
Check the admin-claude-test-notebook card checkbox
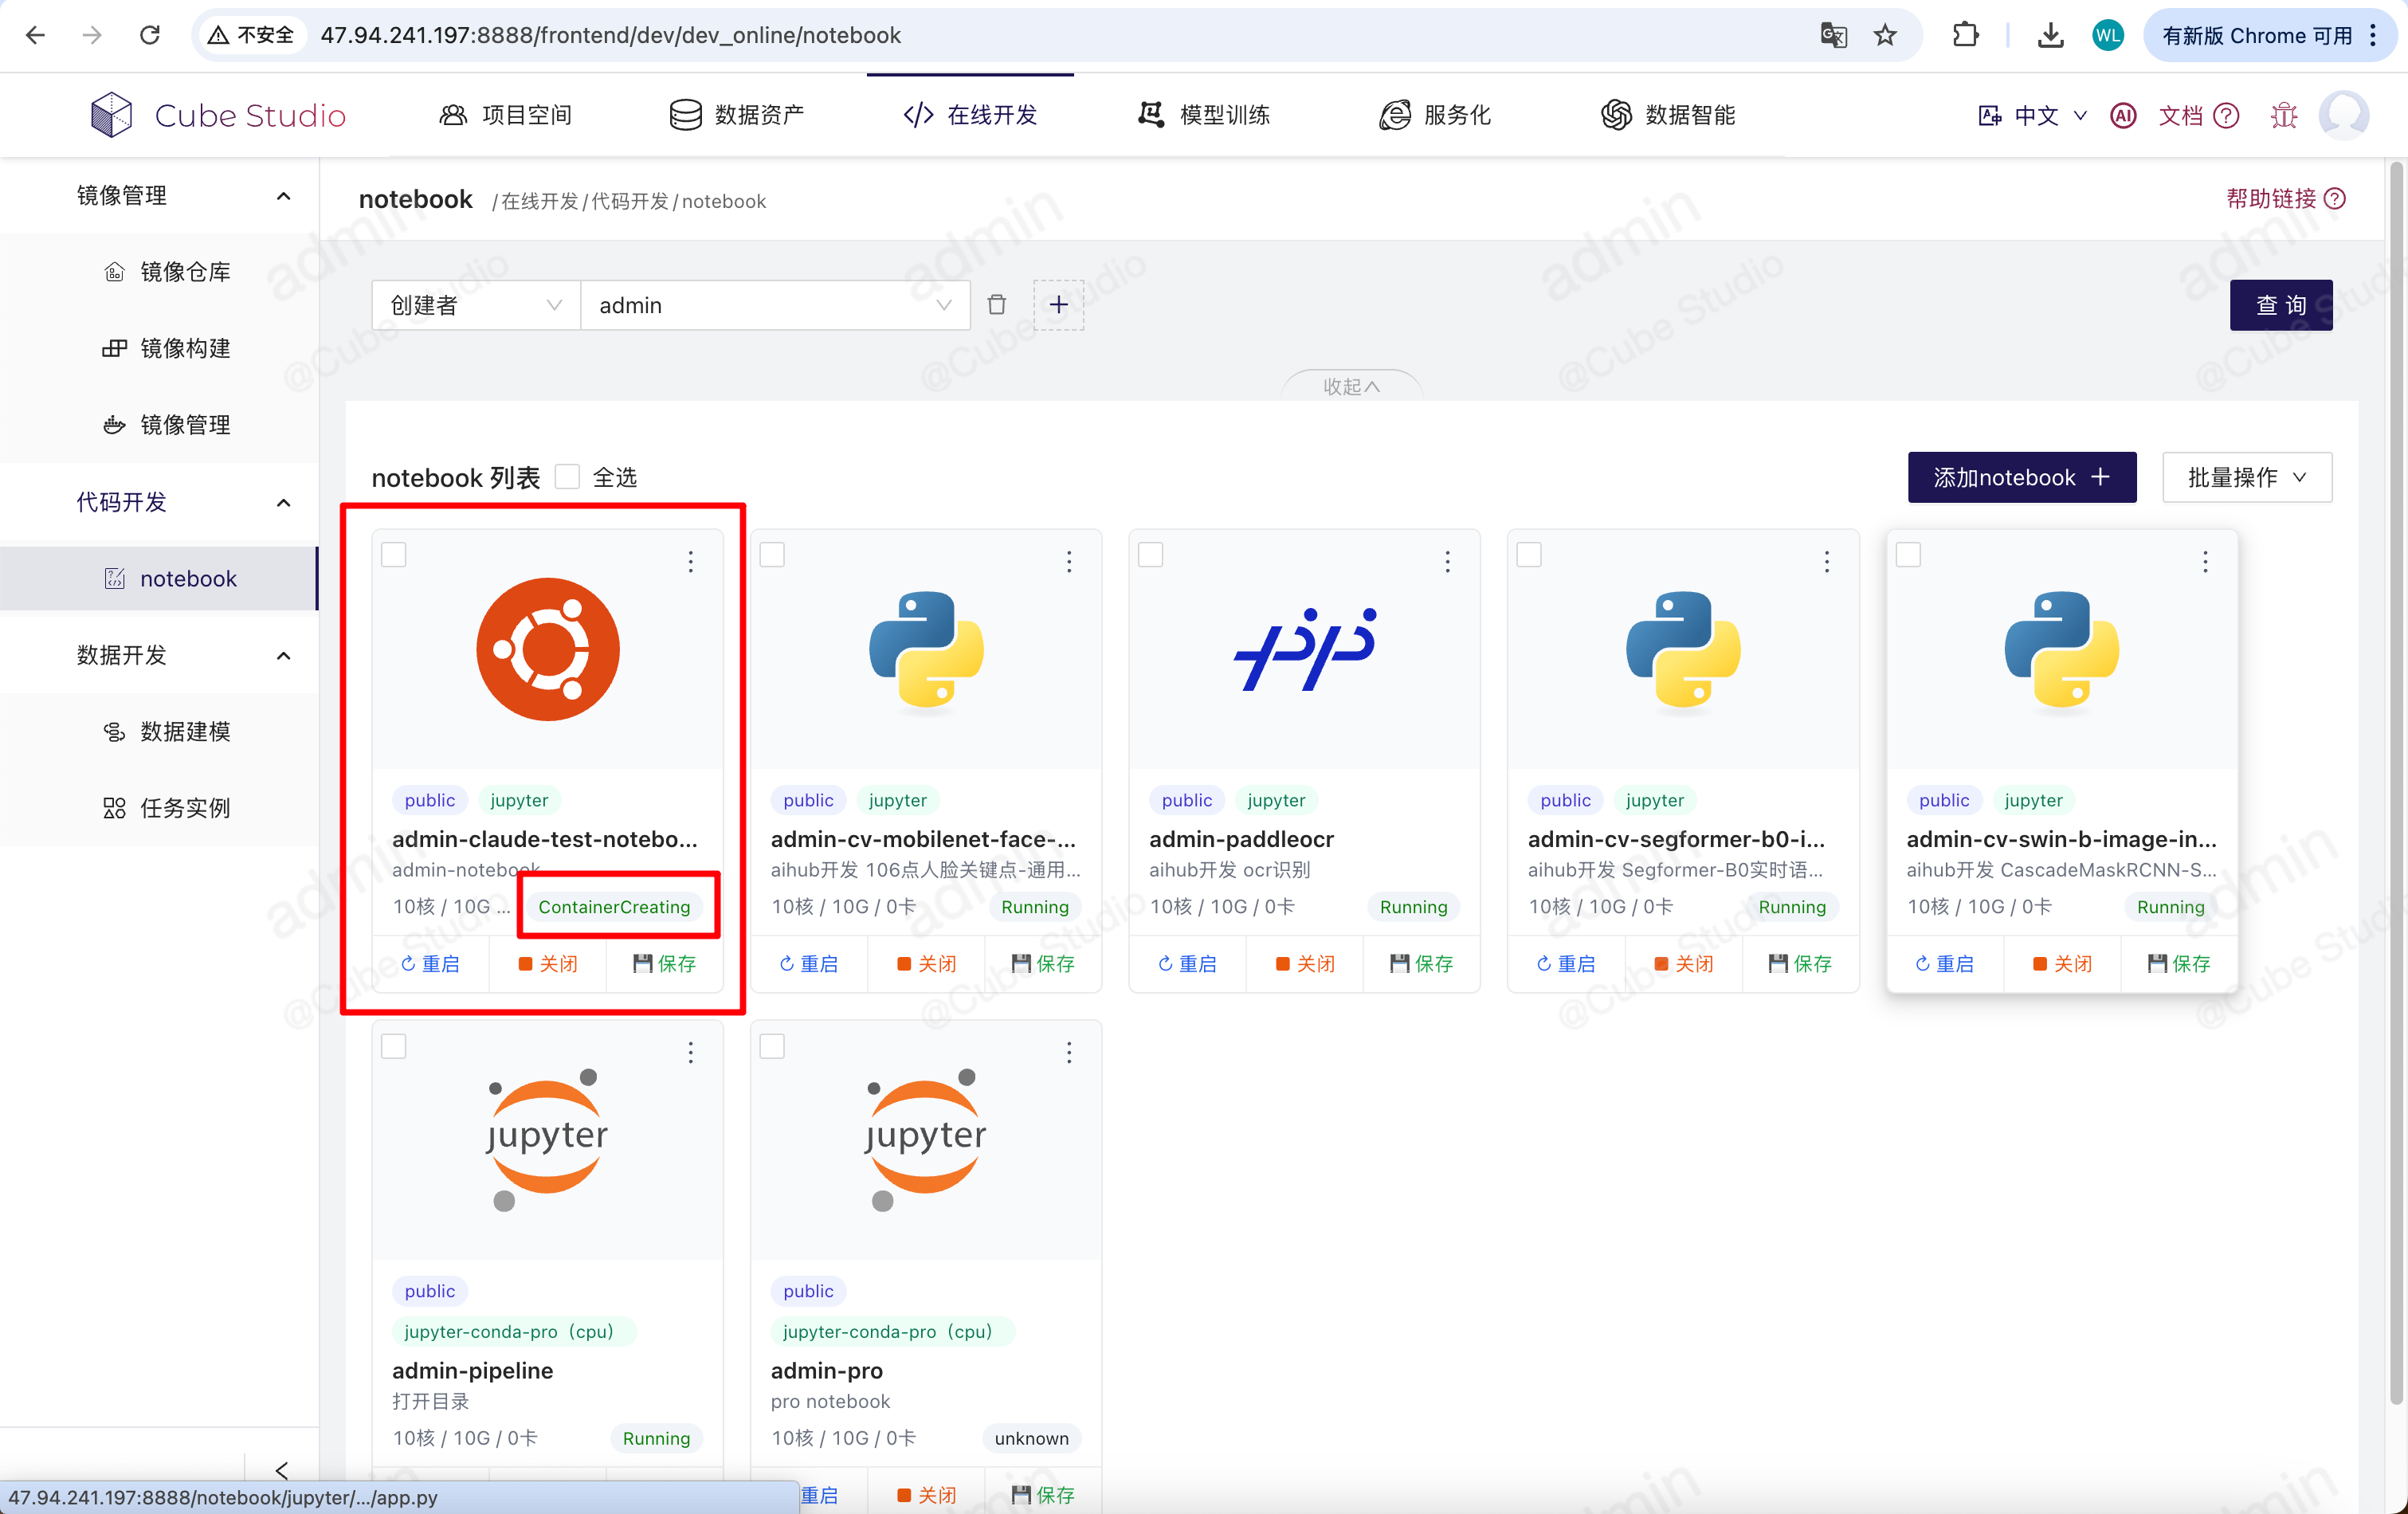394,554
